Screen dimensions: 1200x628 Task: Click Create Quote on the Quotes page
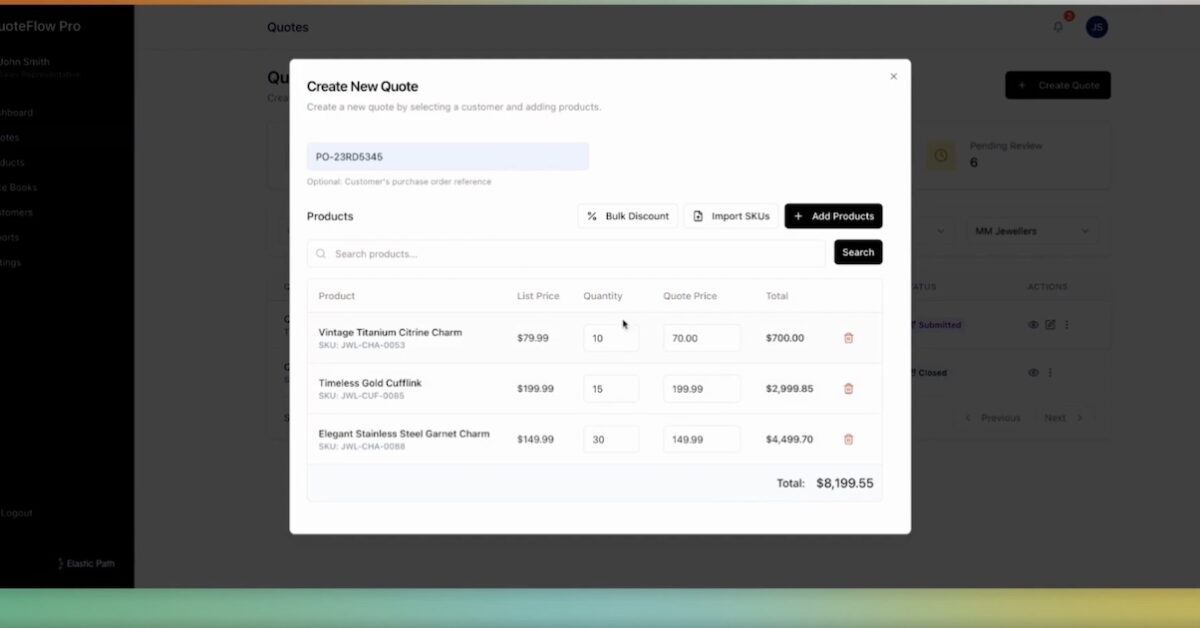coord(1058,85)
